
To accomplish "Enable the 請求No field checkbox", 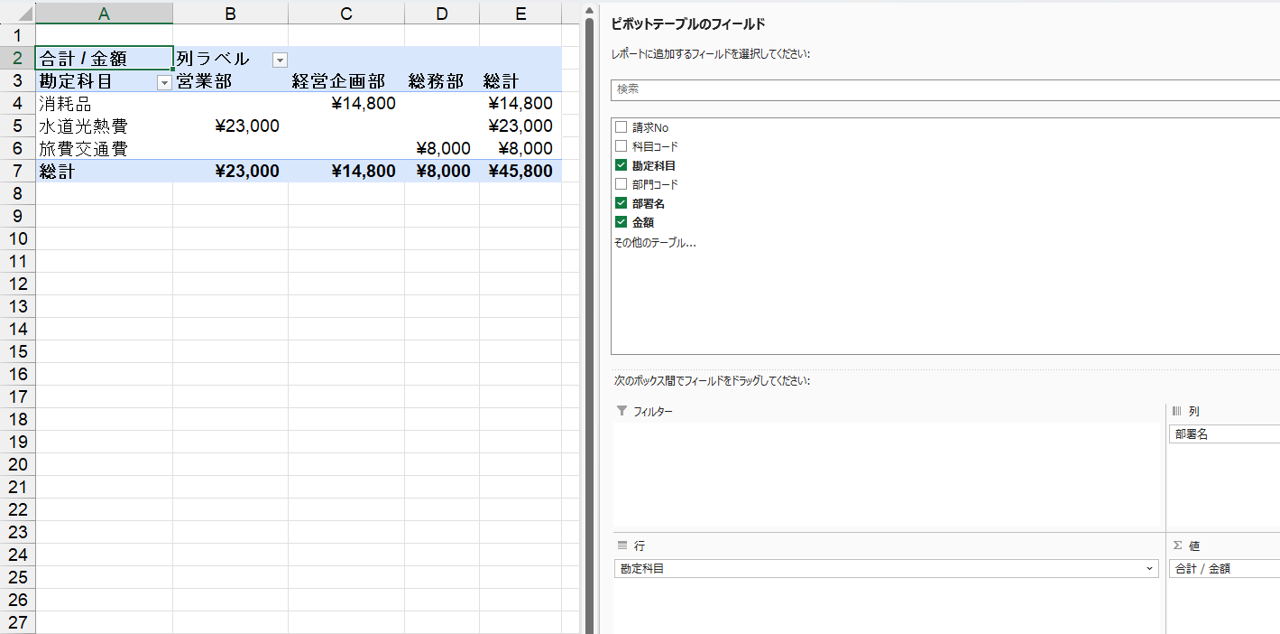I will pos(621,127).
